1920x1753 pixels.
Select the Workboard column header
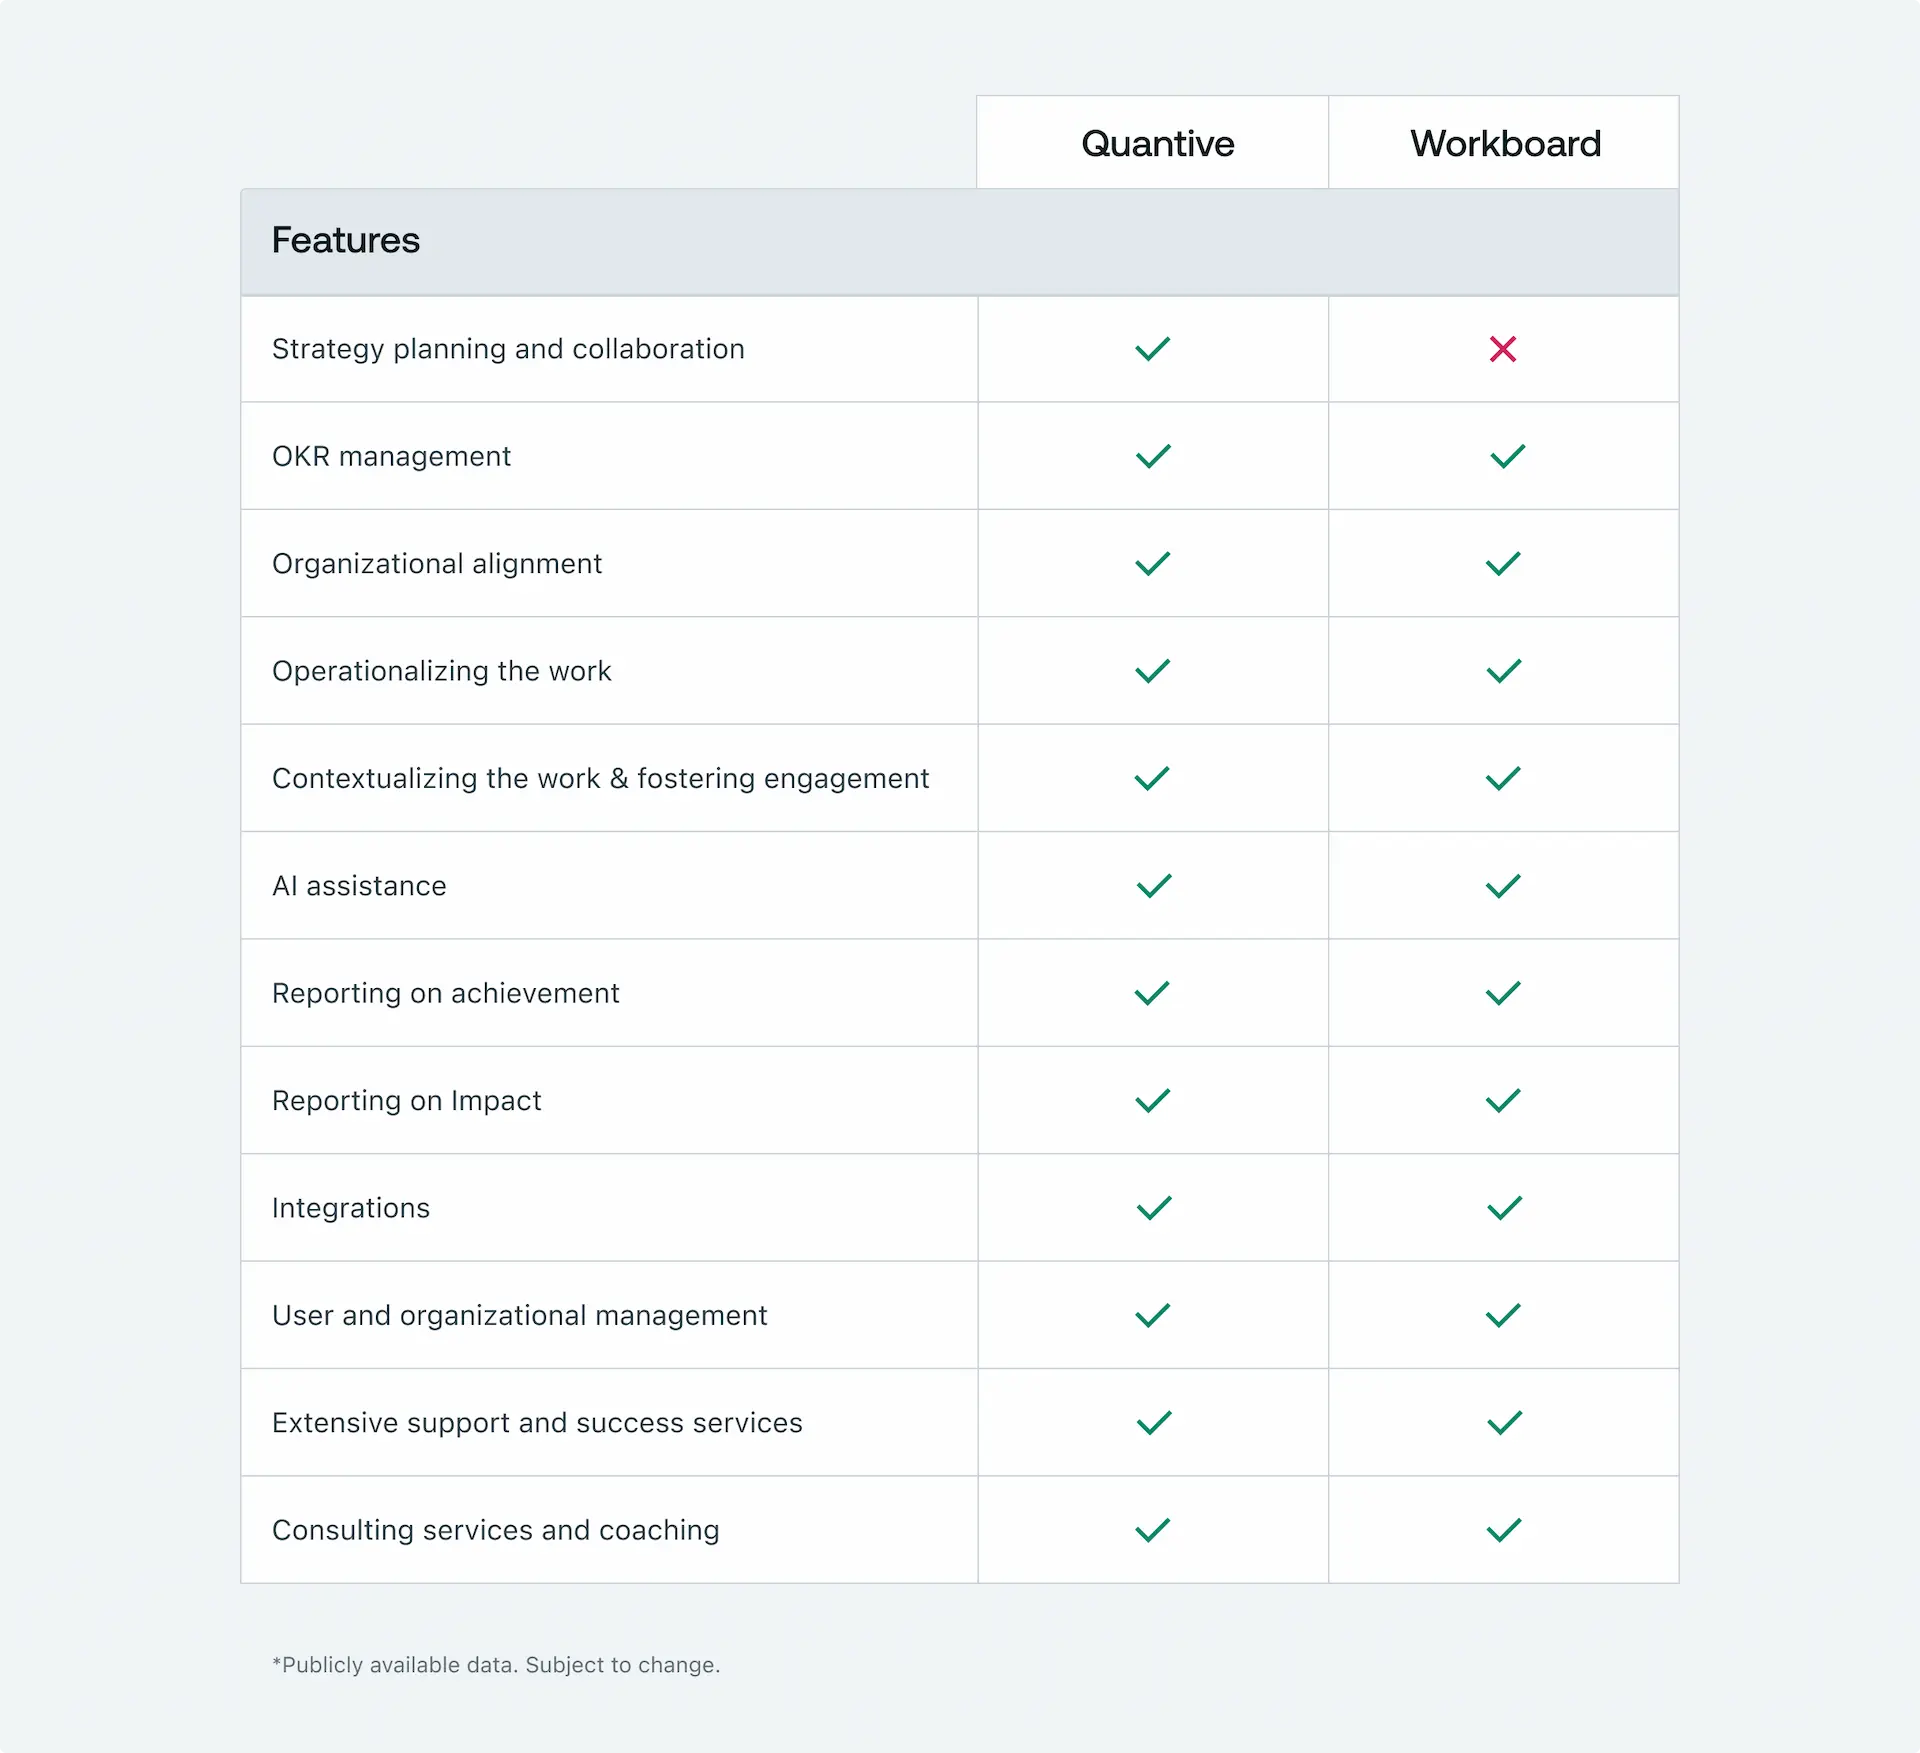[x=1505, y=144]
